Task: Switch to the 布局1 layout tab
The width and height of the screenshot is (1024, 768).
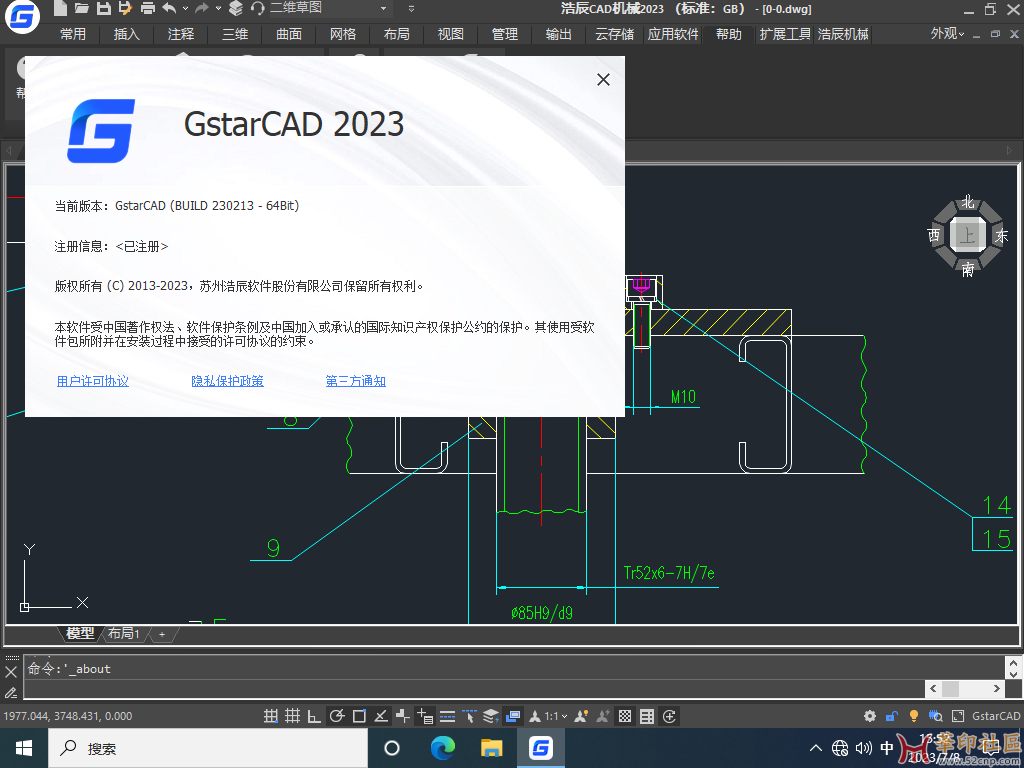Action: (x=124, y=633)
